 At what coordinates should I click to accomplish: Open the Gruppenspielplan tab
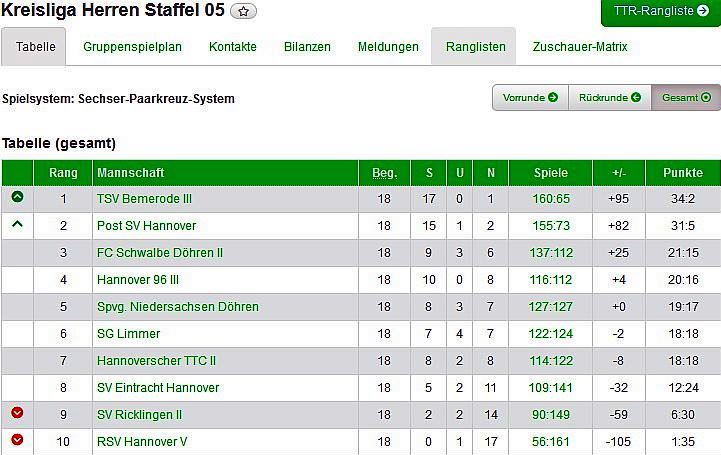click(x=132, y=47)
